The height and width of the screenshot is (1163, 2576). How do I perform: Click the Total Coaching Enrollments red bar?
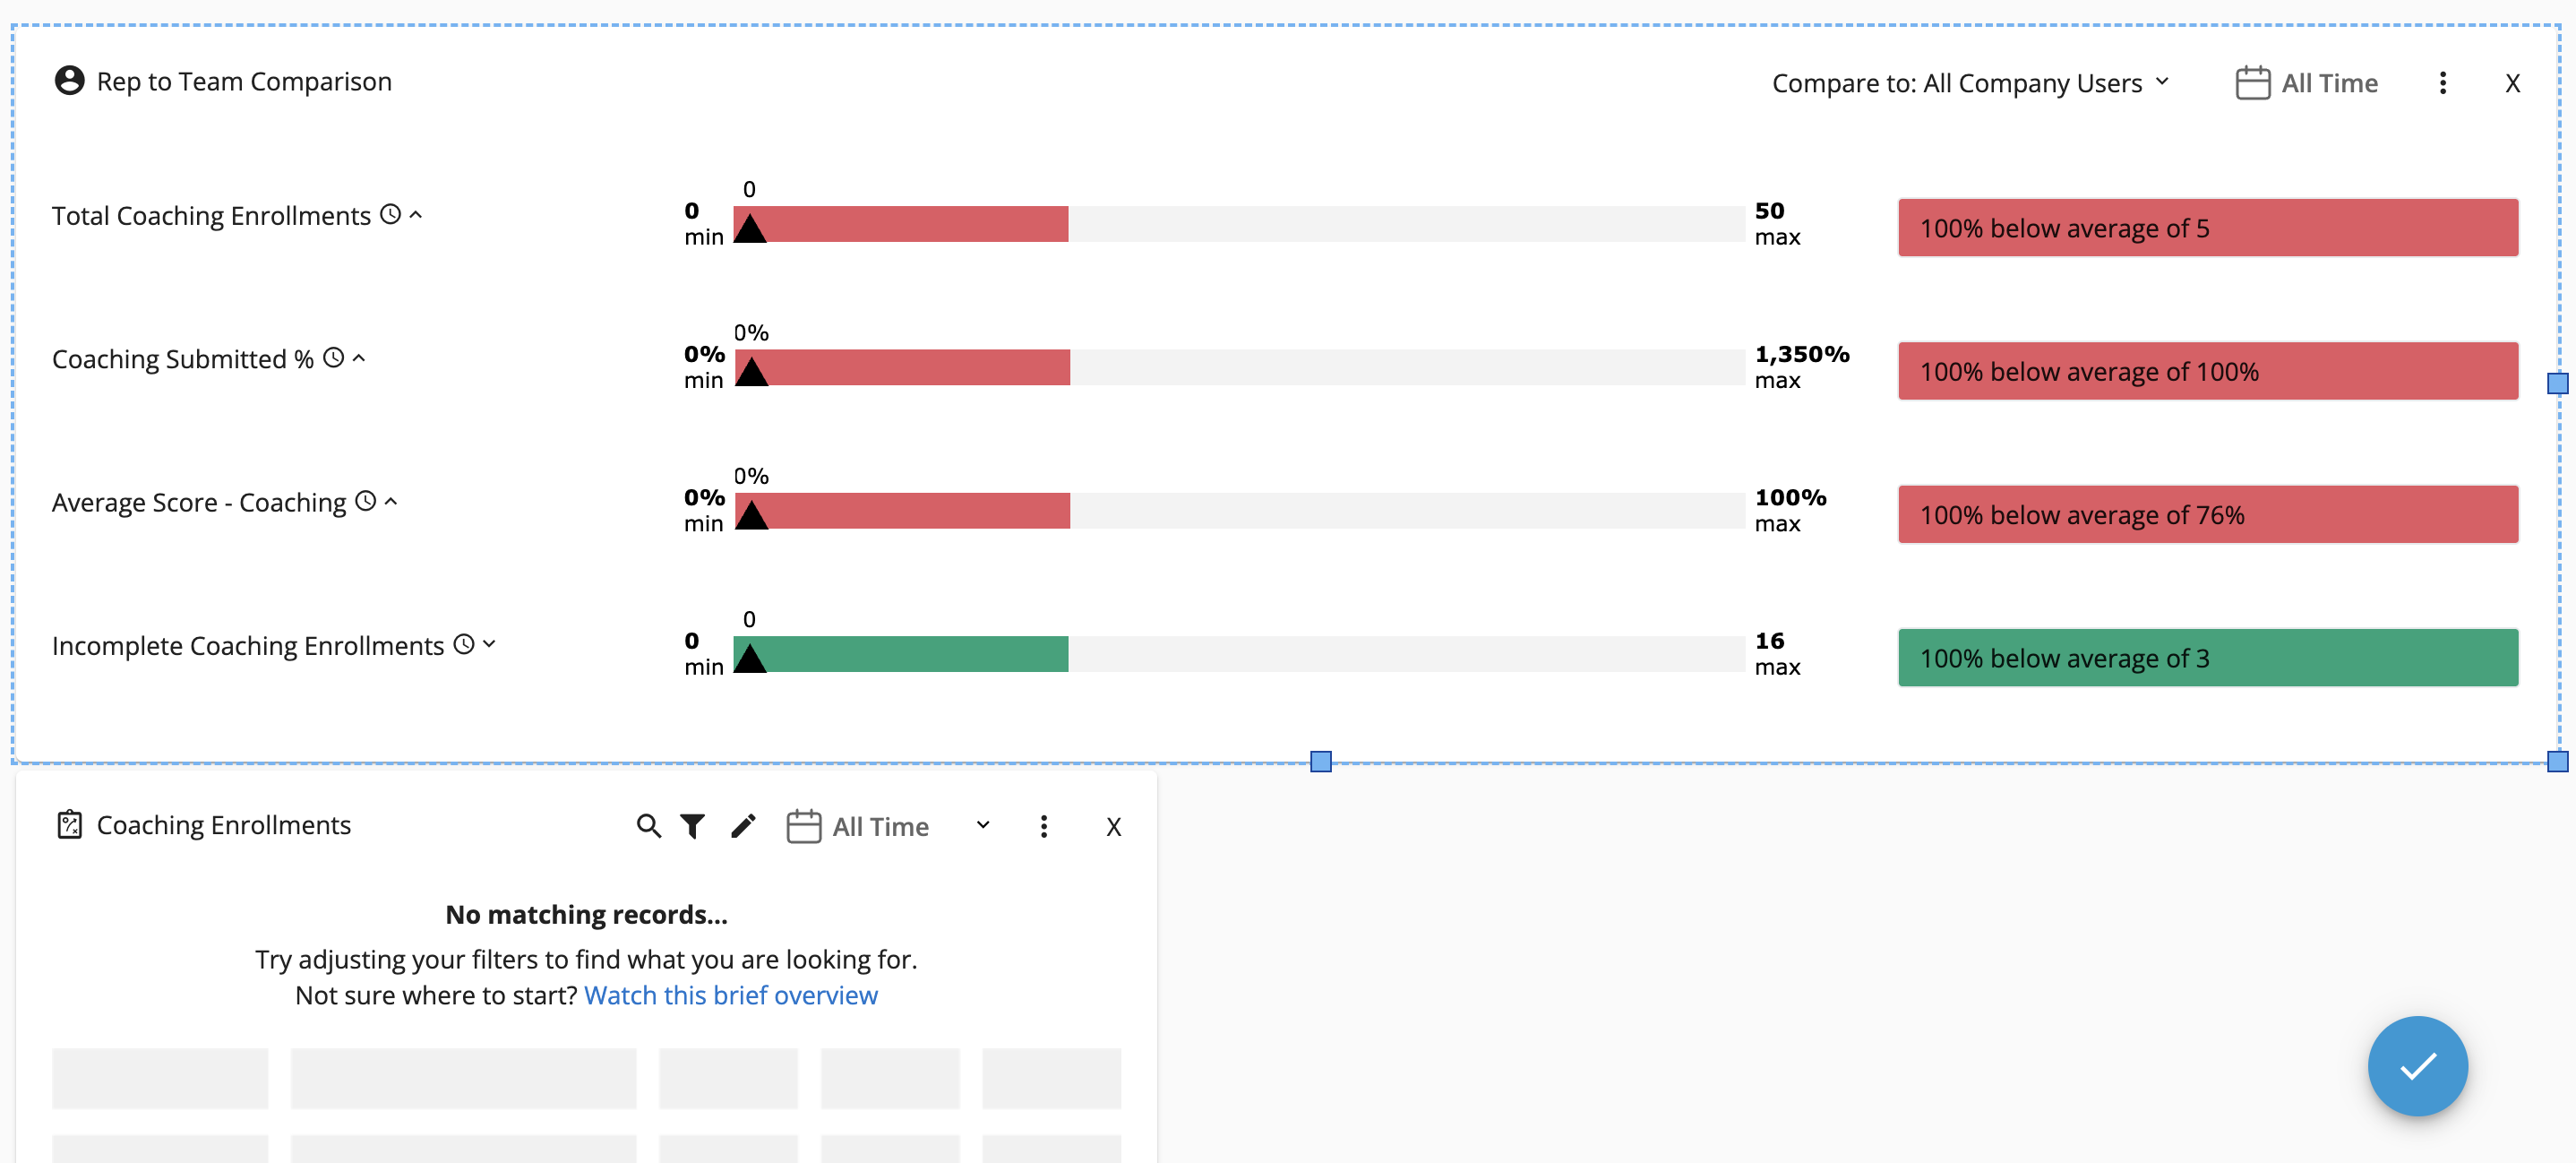[x=901, y=224]
